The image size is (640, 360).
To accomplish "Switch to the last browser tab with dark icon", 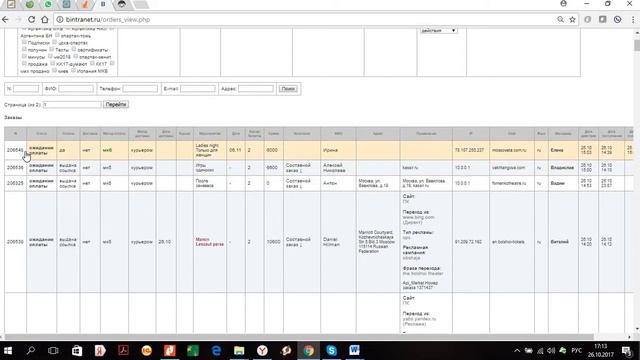I will pos(121,4).
